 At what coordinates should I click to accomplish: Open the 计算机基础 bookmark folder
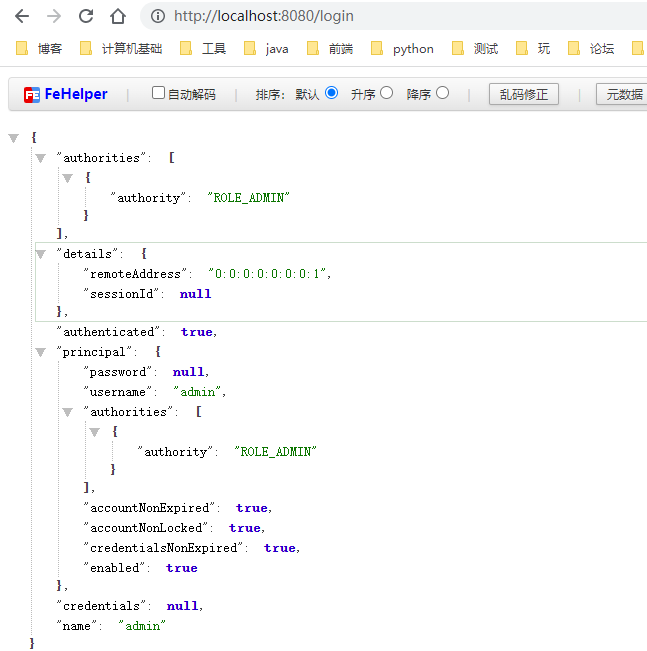click(121, 49)
